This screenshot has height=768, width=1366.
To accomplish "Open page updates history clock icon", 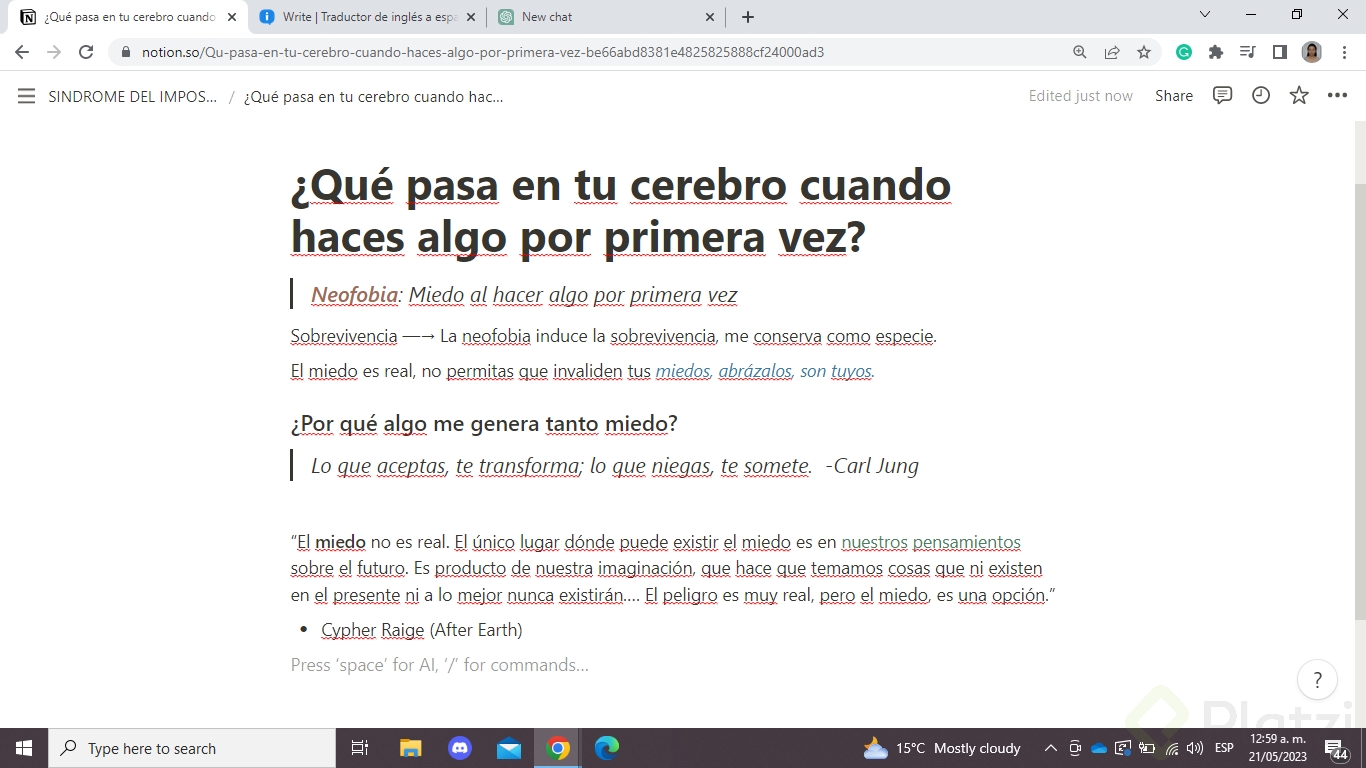I will point(1261,95).
